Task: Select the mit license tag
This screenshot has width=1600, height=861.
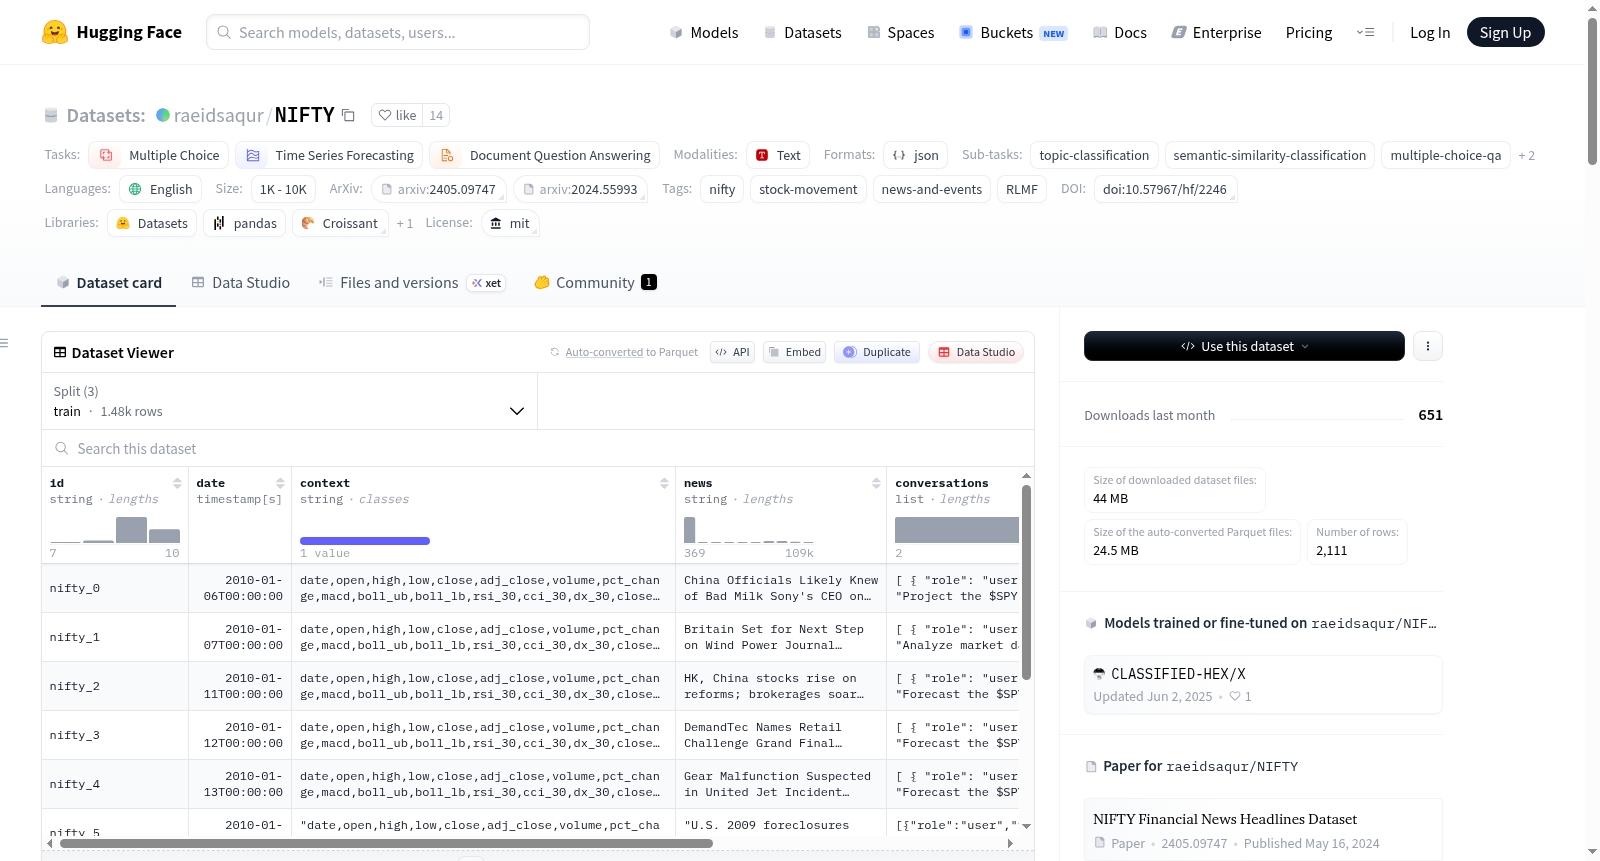Action: coord(510,223)
